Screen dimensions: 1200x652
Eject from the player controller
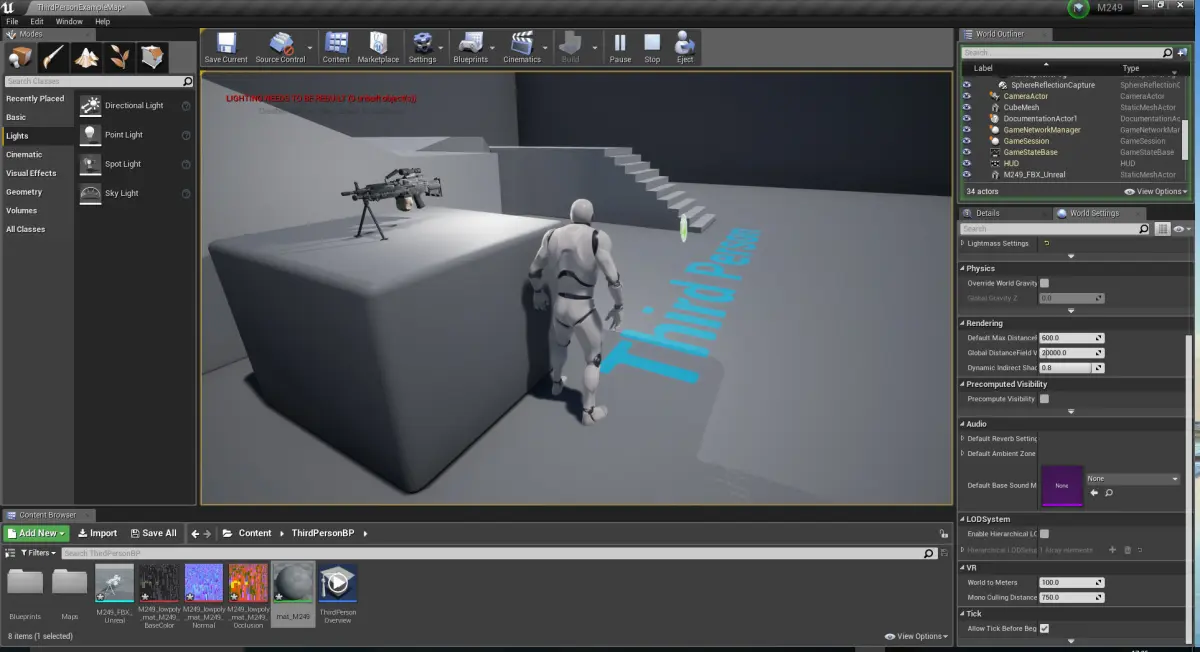coord(685,47)
